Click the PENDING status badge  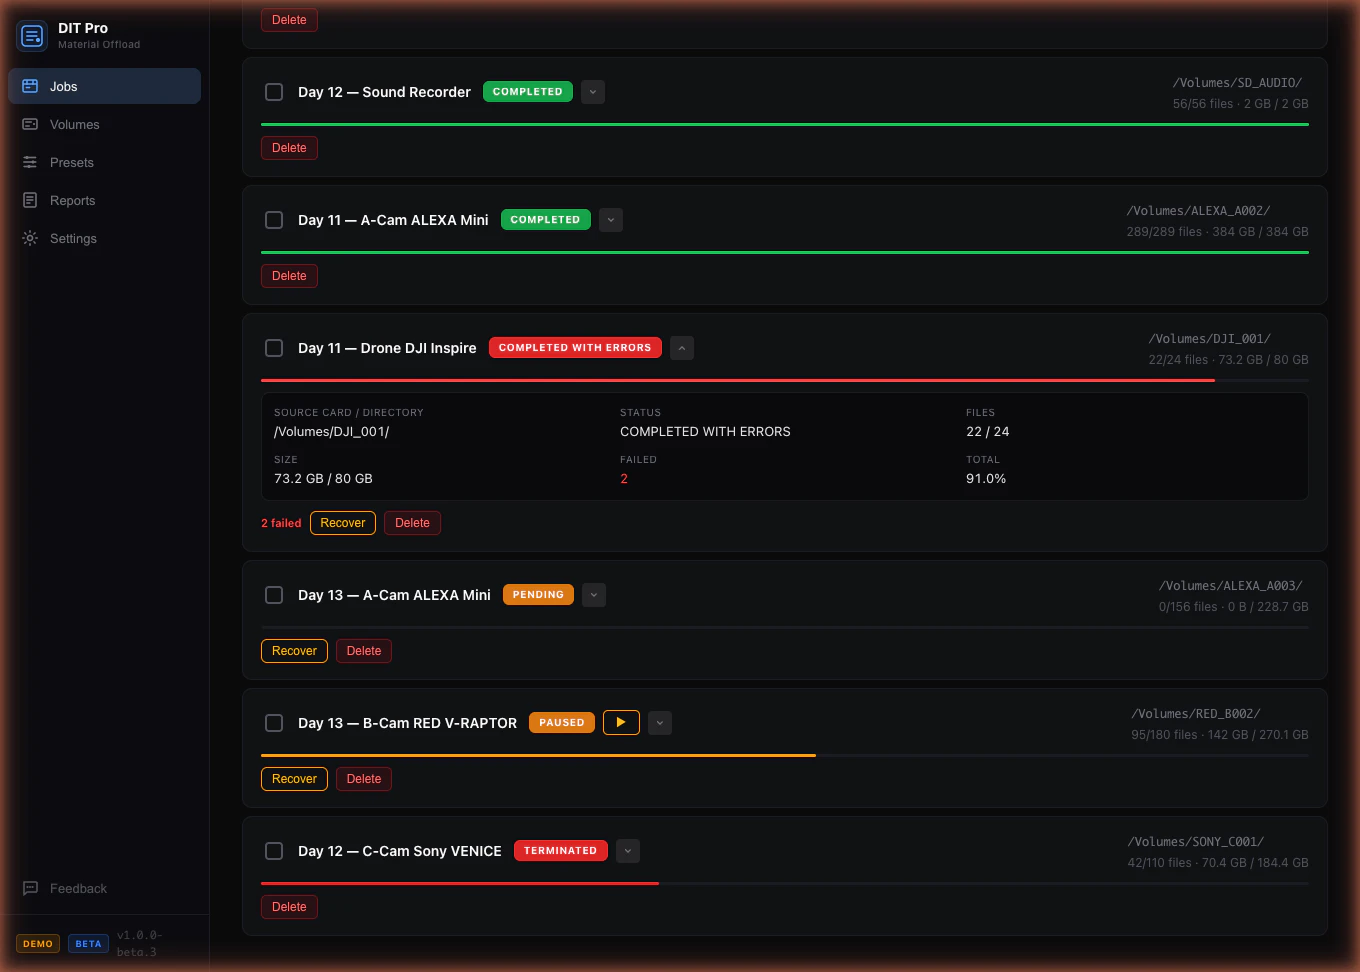(538, 595)
